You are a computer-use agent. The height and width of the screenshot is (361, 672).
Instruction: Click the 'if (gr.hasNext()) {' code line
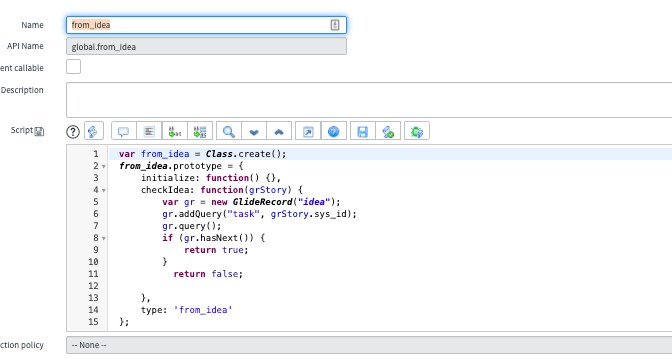click(x=213, y=238)
